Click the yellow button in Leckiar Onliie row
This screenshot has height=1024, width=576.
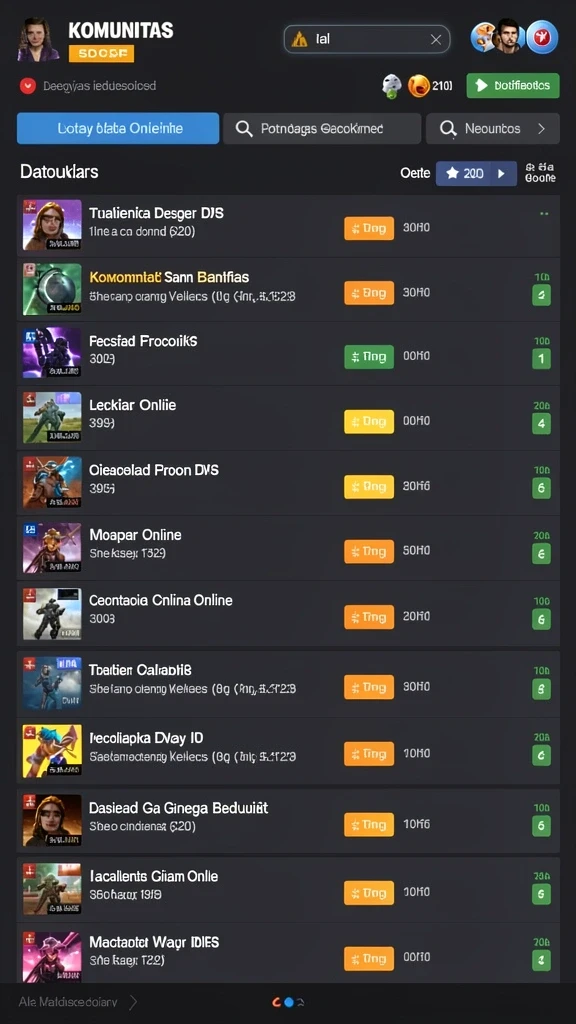[x=369, y=422]
